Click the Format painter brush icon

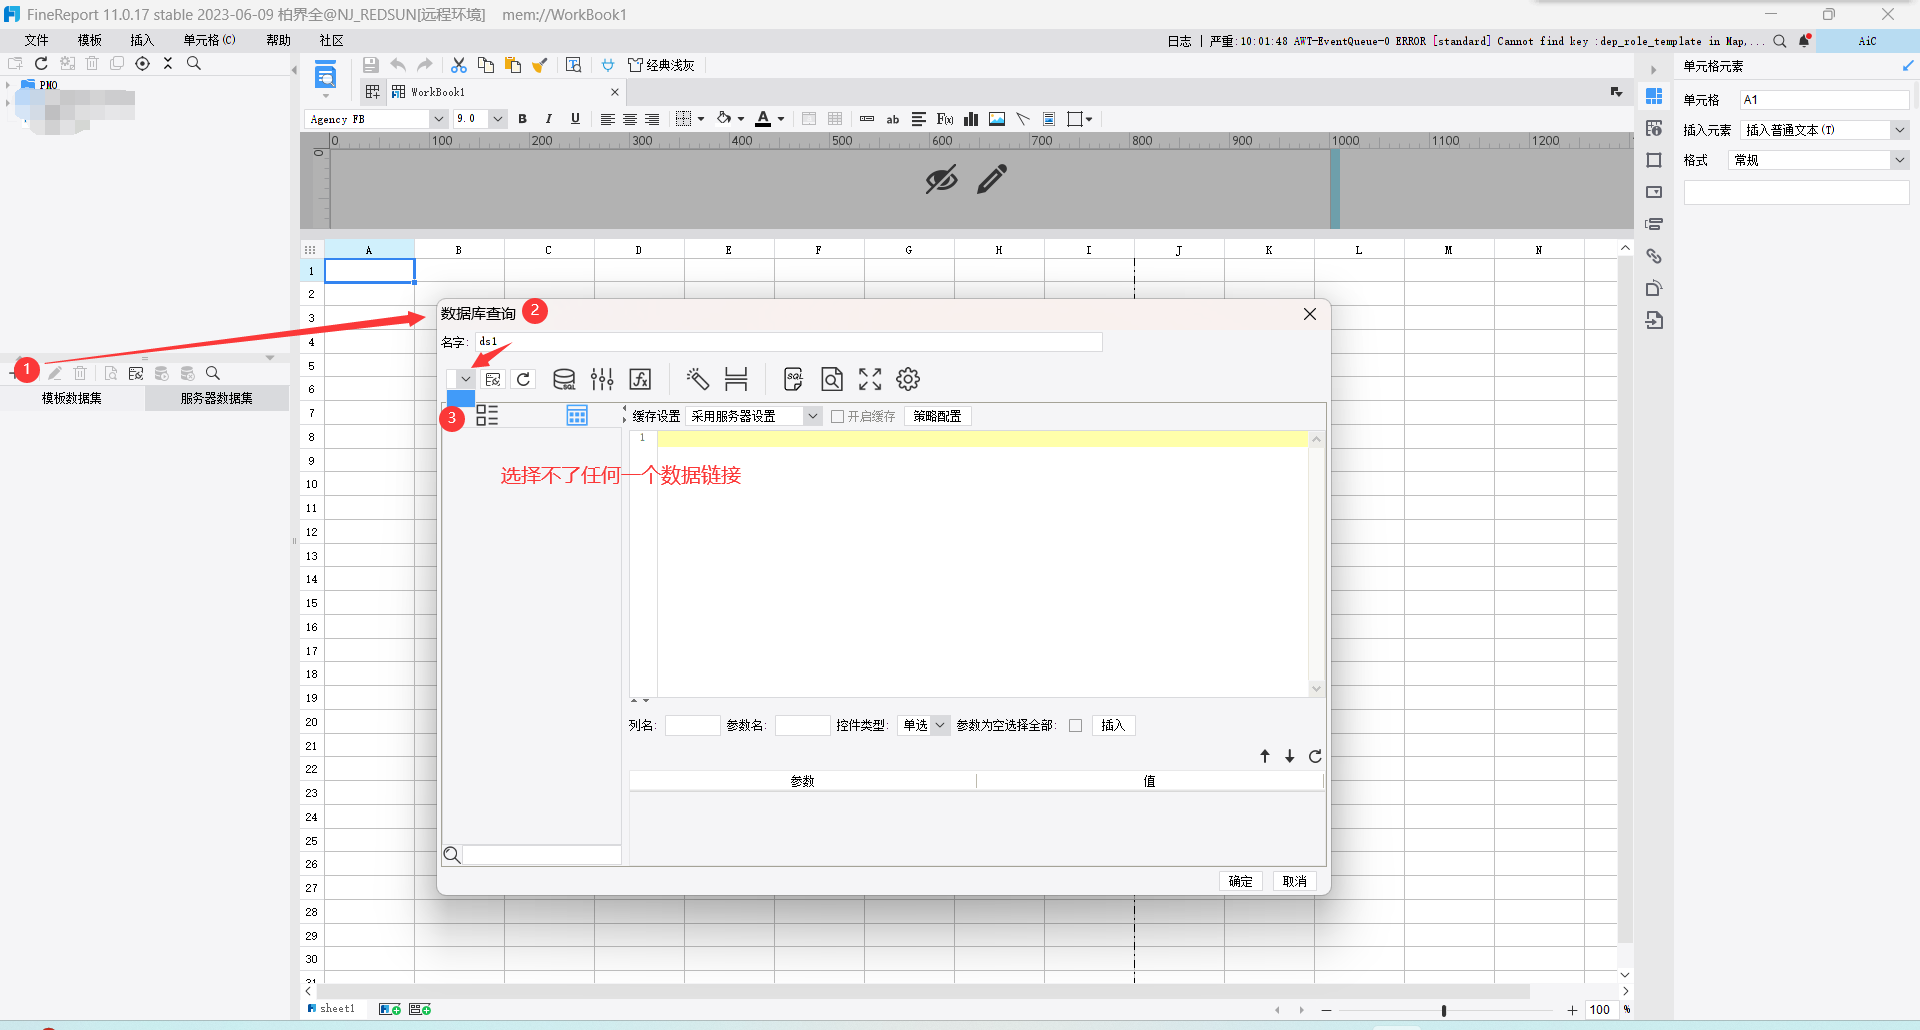(x=540, y=65)
